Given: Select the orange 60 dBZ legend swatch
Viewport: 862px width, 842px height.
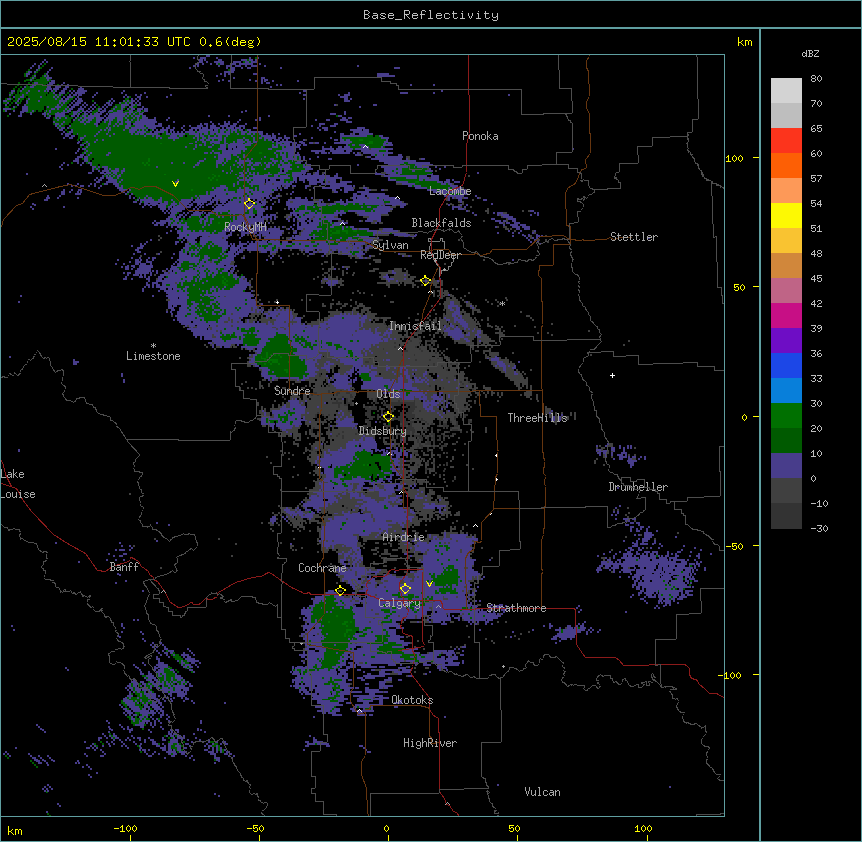Looking at the screenshot, I should coord(786,165).
